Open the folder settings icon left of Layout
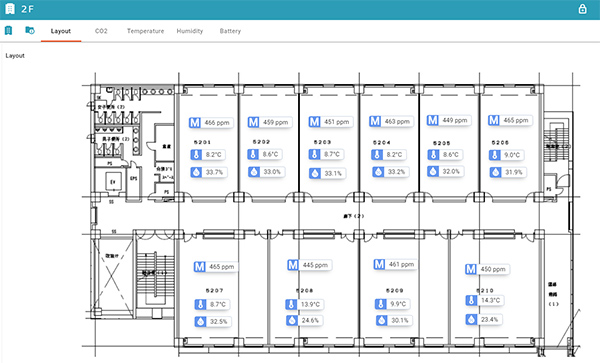This screenshot has height=363, width=600. pyautogui.click(x=30, y=30)
